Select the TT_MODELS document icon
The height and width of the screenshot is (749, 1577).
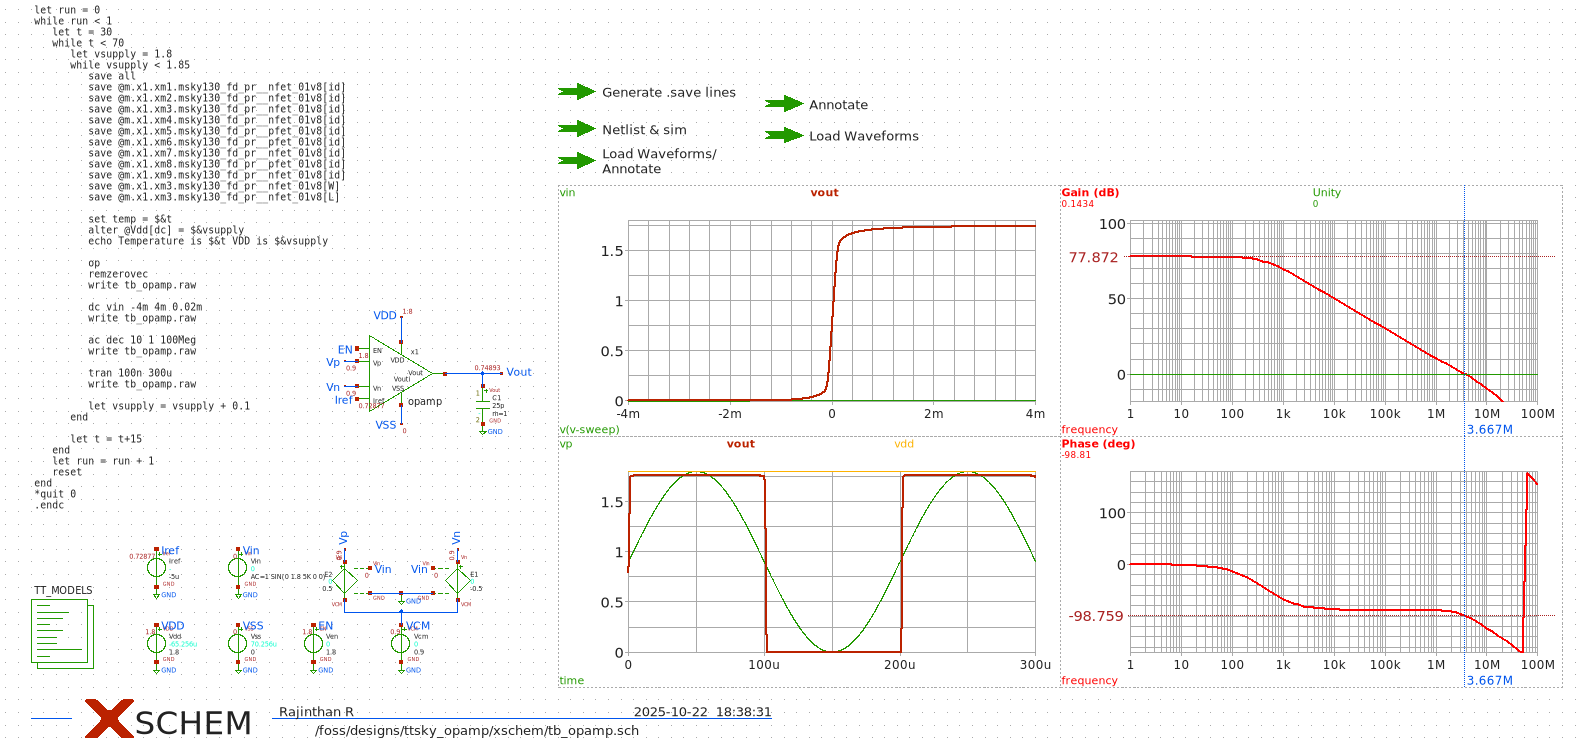tap(63, 634)
